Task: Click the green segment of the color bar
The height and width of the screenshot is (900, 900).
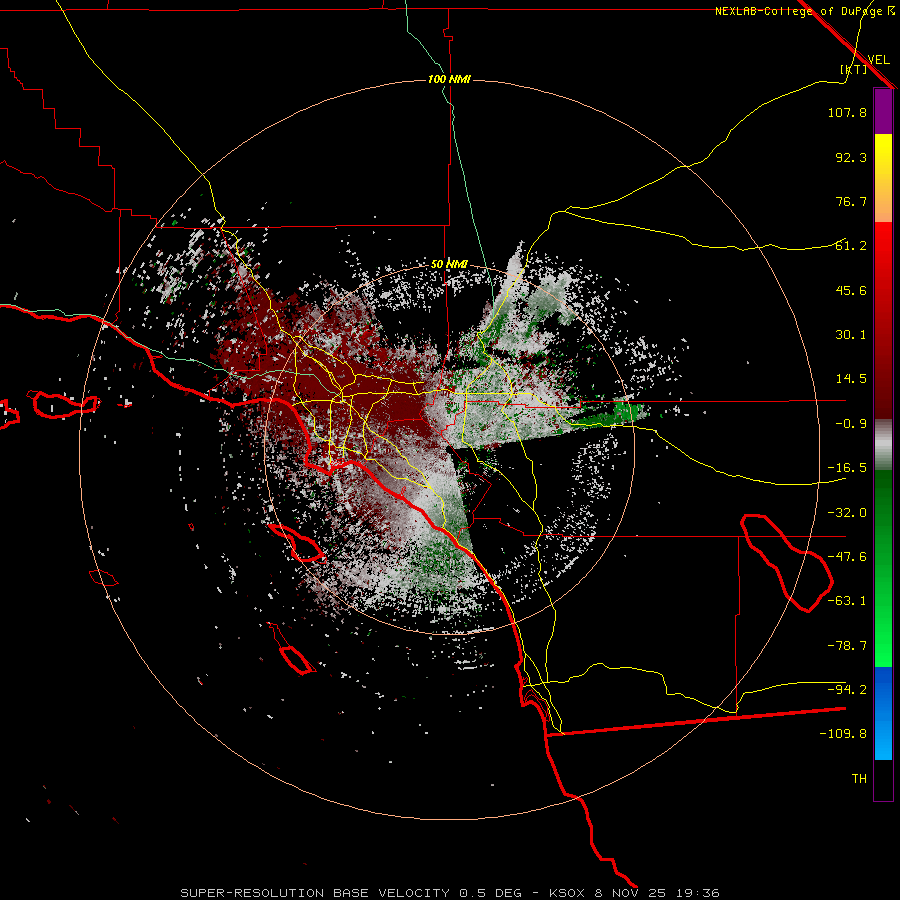Action: point(883,568)
